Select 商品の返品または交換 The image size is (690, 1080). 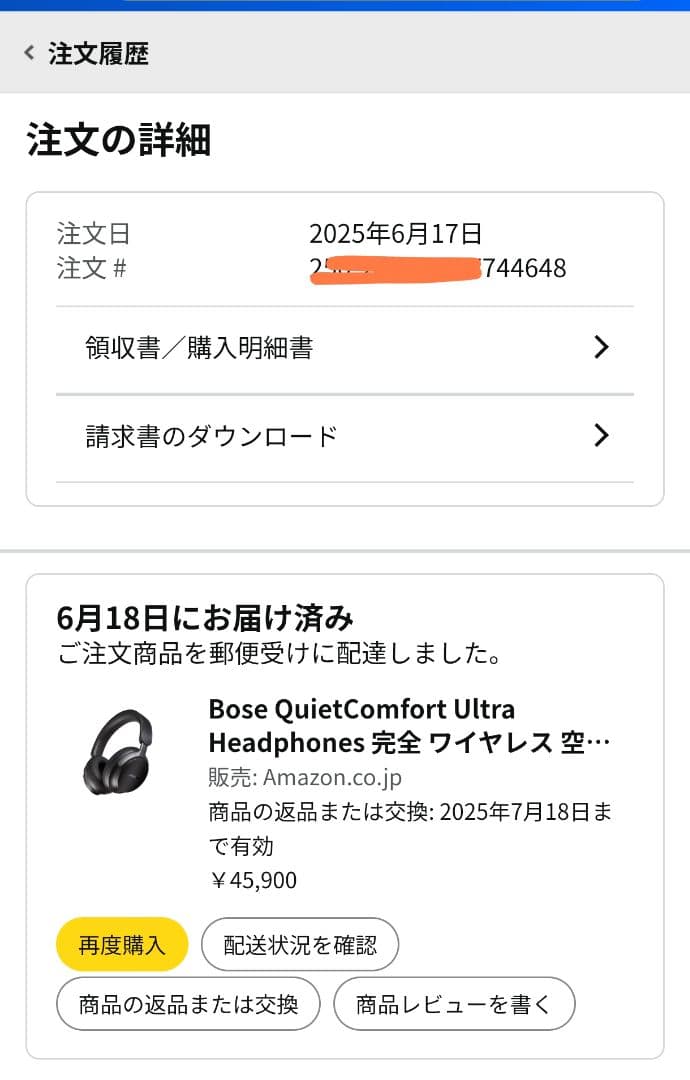(x=189, y=1003)
